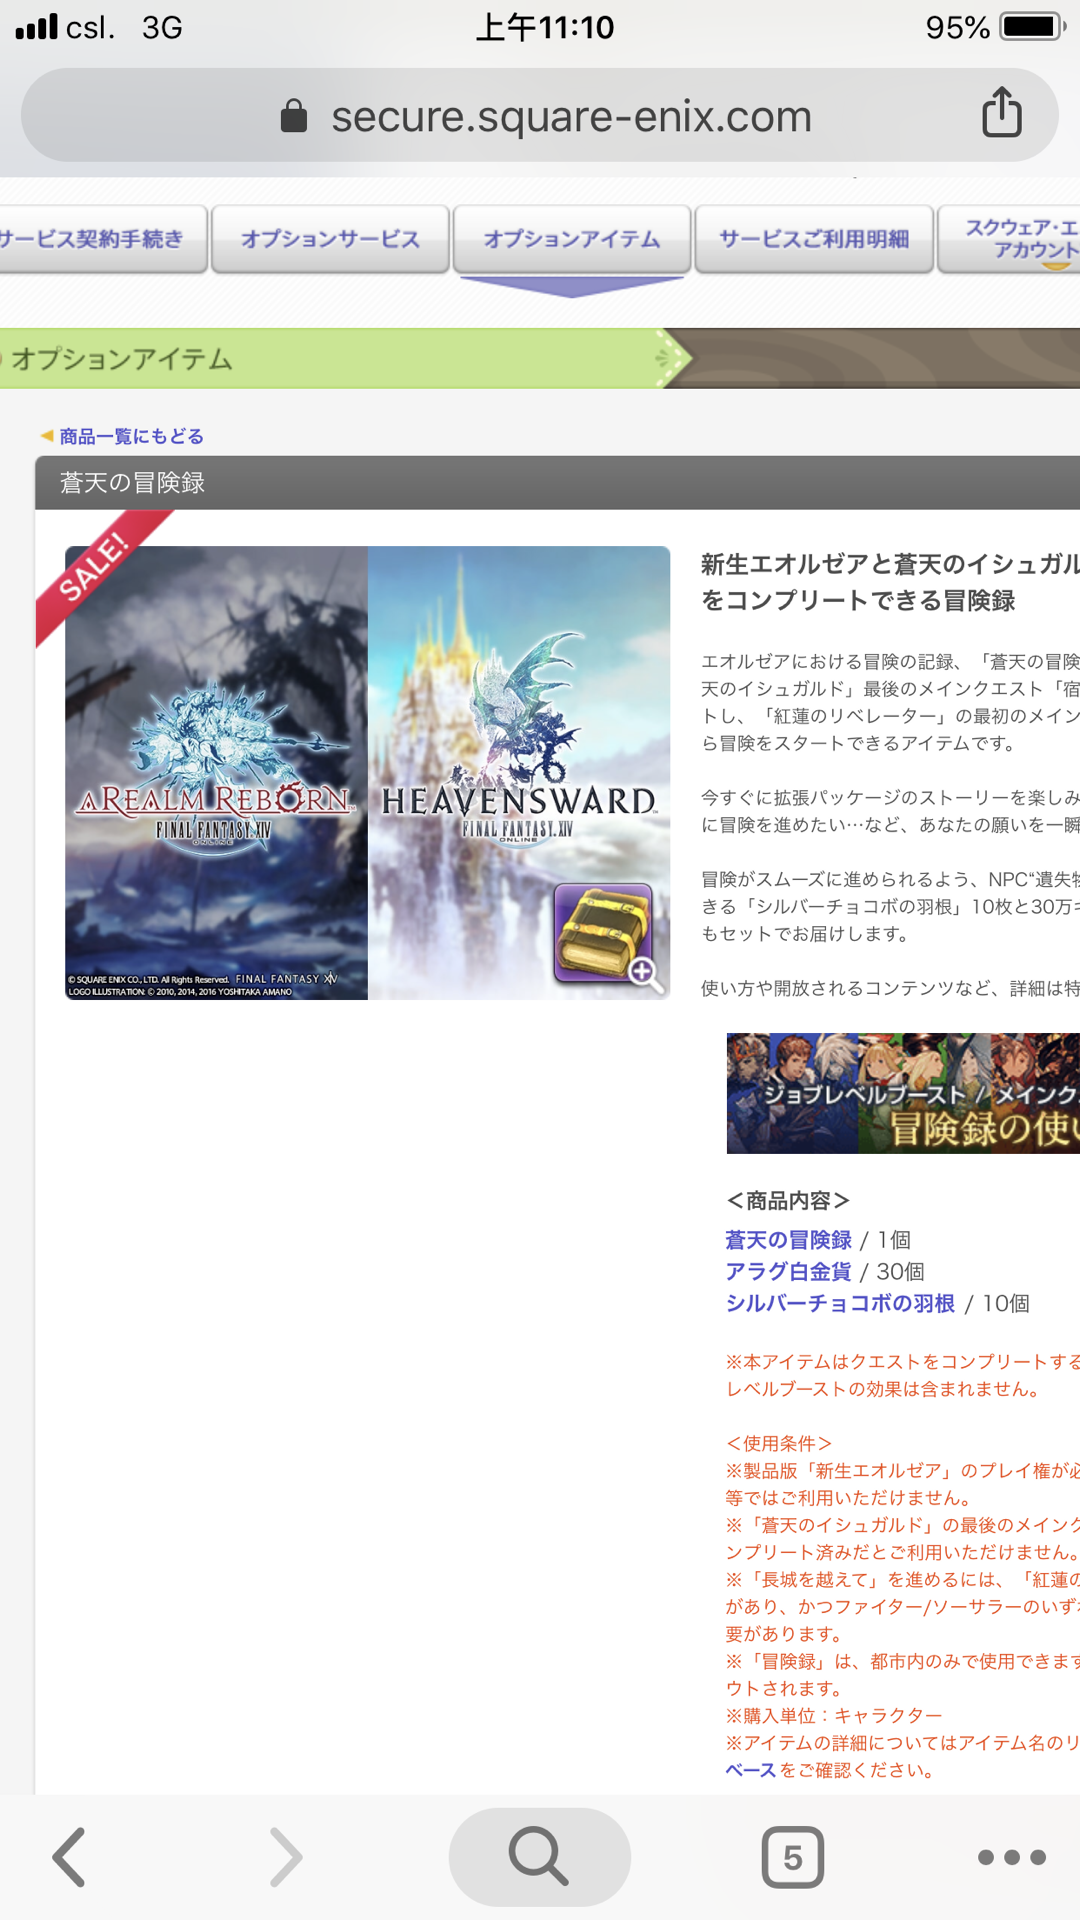Select the オプションアイテム tab

point(572,239)
